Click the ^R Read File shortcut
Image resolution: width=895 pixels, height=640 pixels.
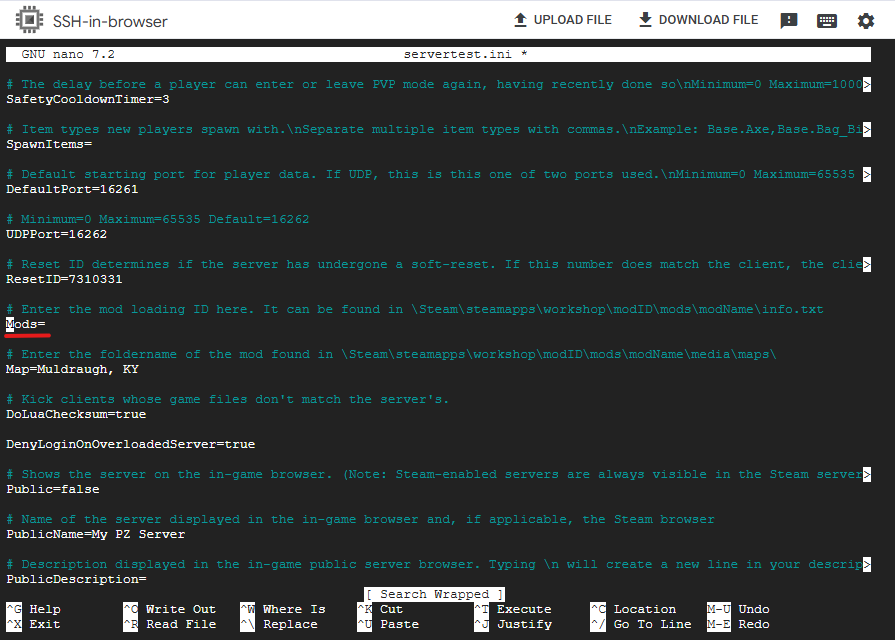point(170,625)
